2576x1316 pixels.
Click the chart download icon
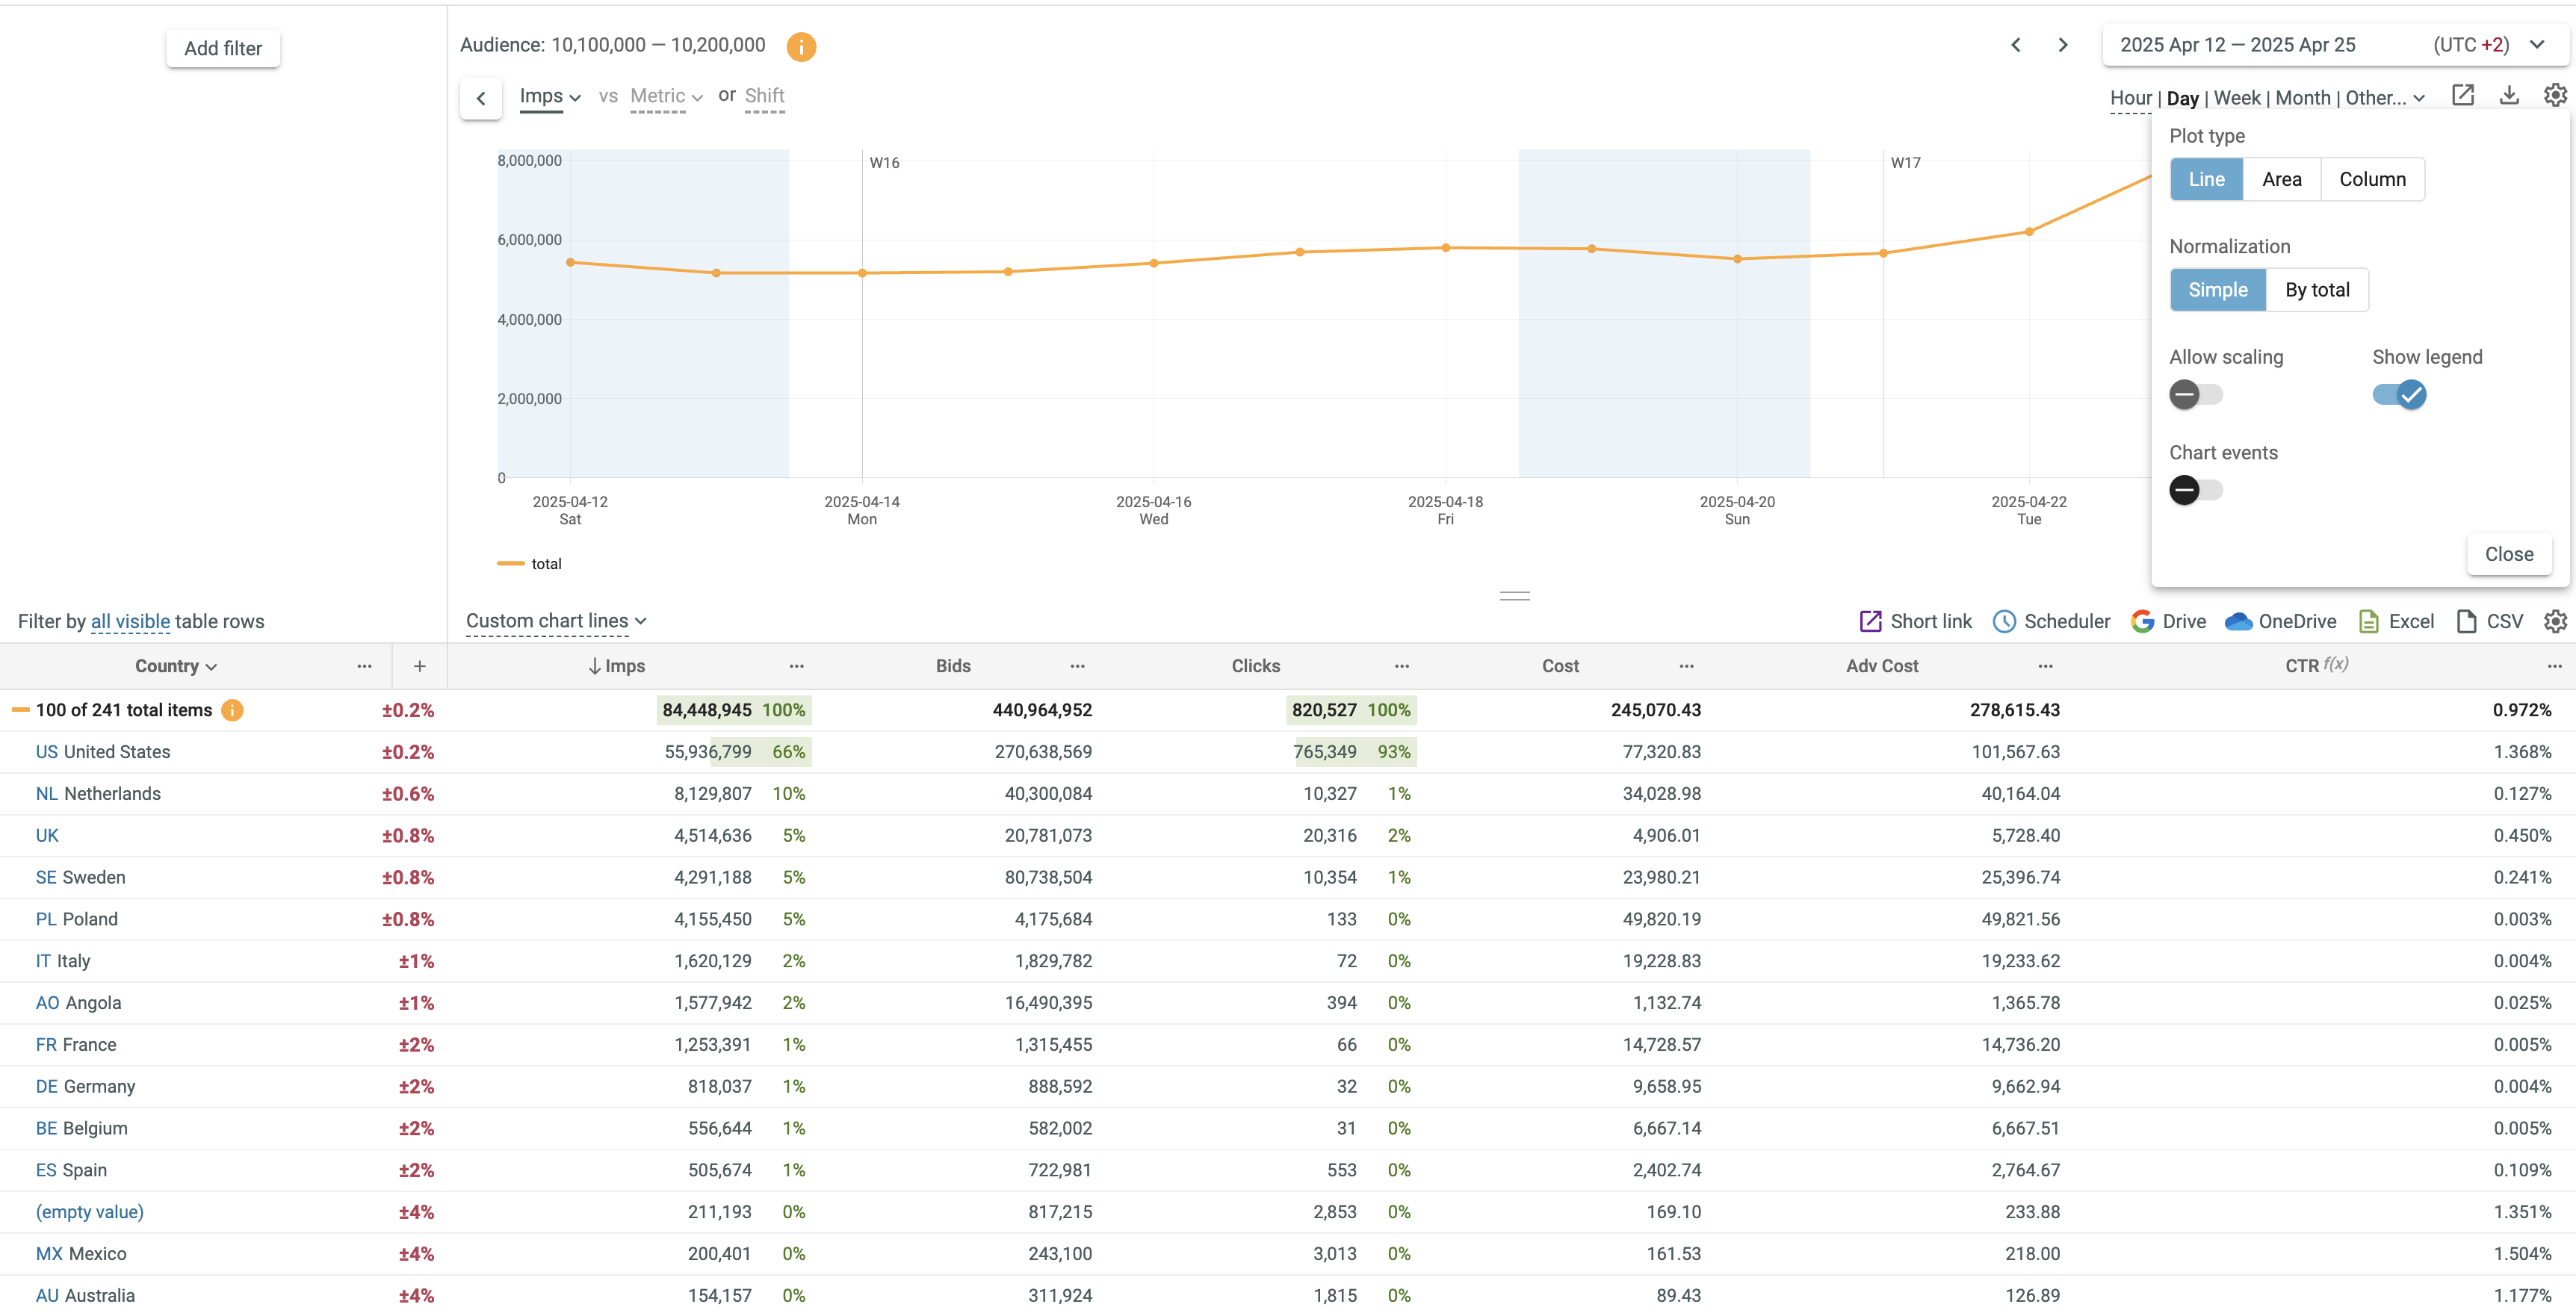[2509, 95]
